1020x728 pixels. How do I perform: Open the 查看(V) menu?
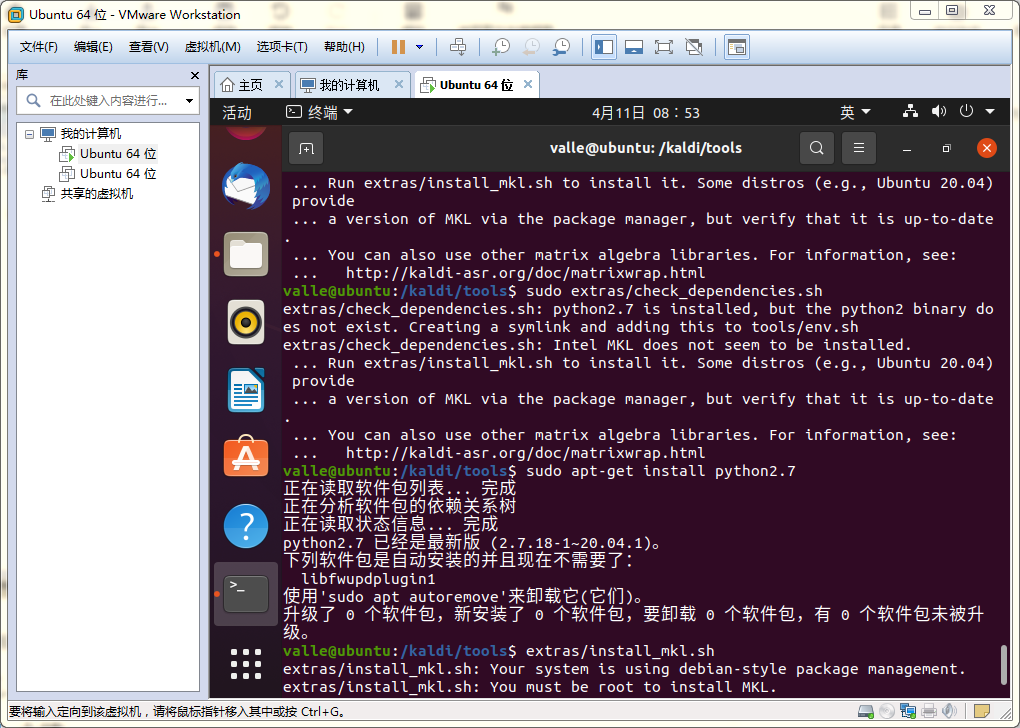coord(148,47)
